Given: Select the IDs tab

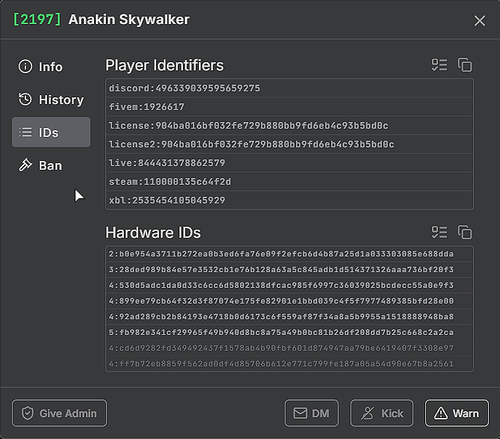Looking at the screenshot, I should pos(51,132).
